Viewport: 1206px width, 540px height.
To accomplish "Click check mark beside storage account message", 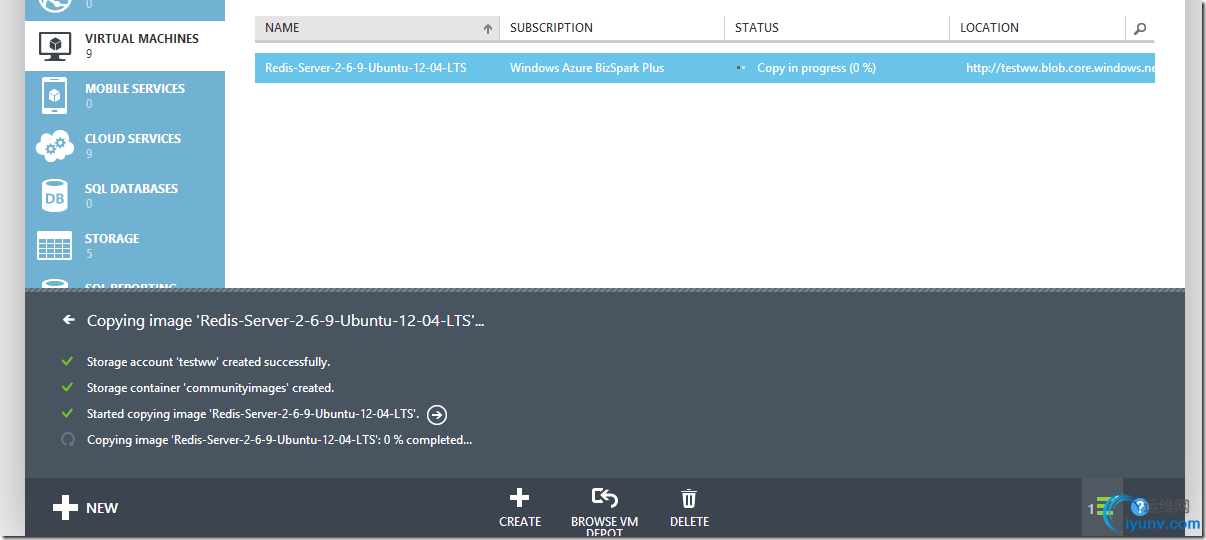I will (67, 361).
